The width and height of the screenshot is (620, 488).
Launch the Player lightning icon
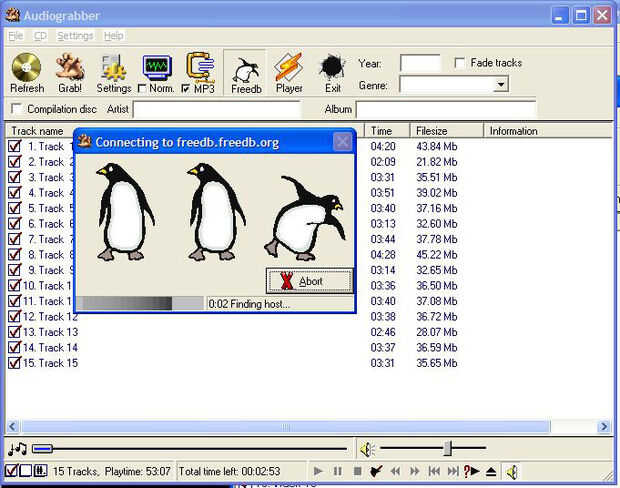coord(289,67)
